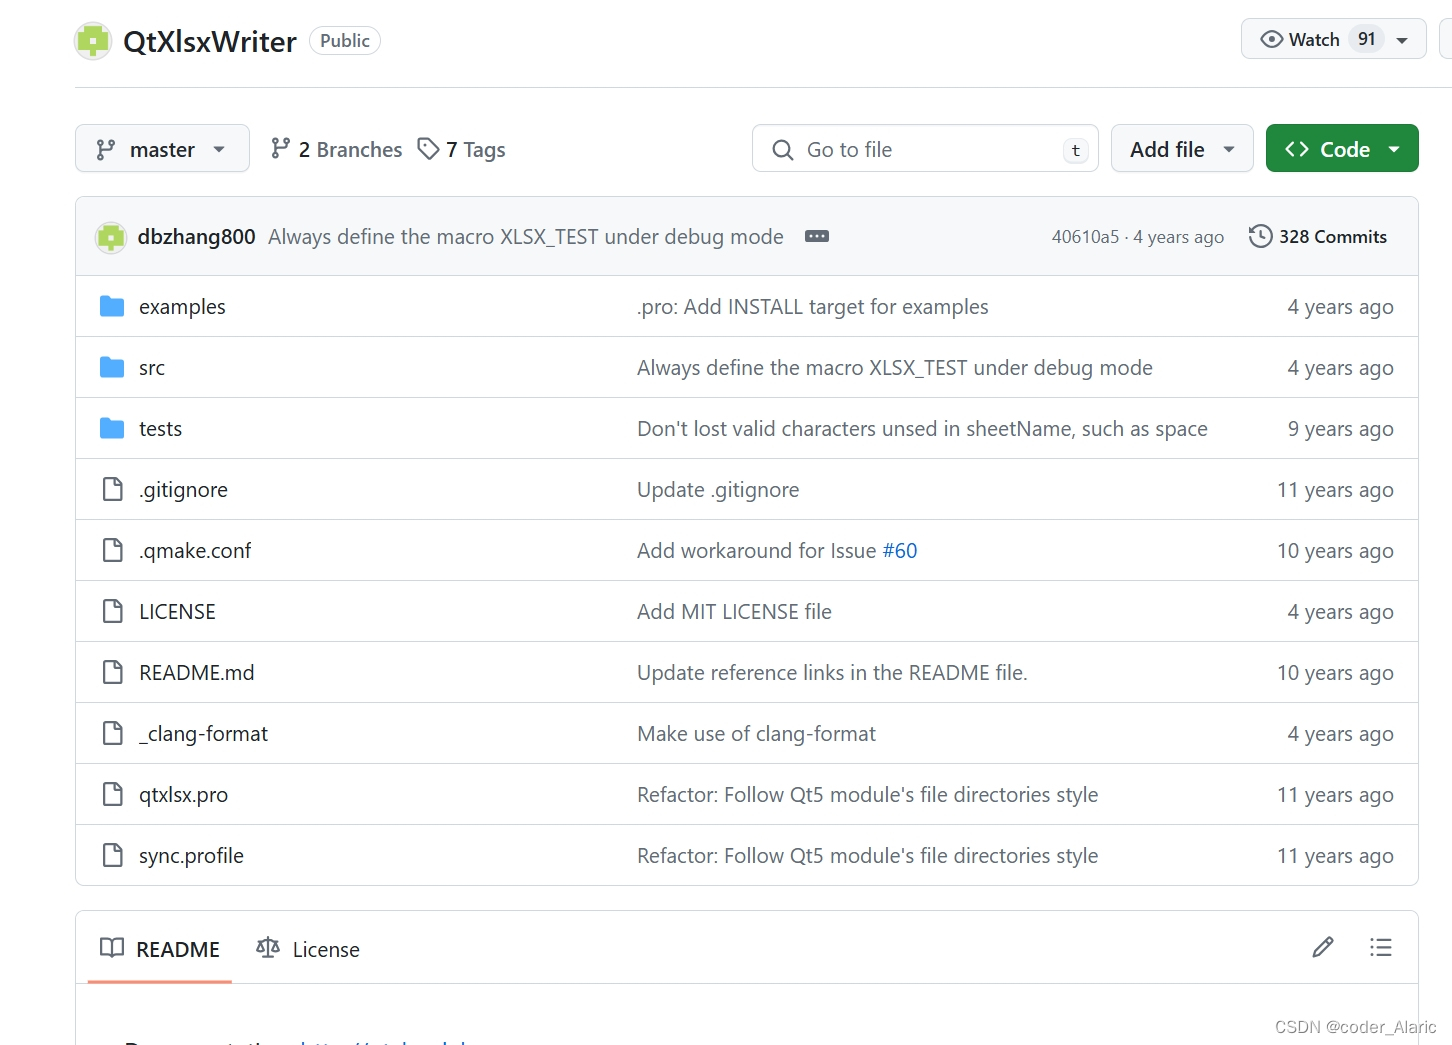1452x1045 pixels.
Task: Open the master branch dropdown
Action: point(162,149)
